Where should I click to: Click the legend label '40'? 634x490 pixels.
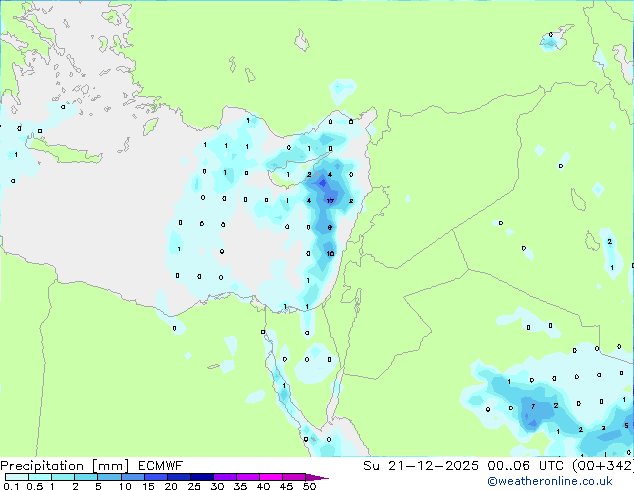pyautogui.click(x=263, y=486)
